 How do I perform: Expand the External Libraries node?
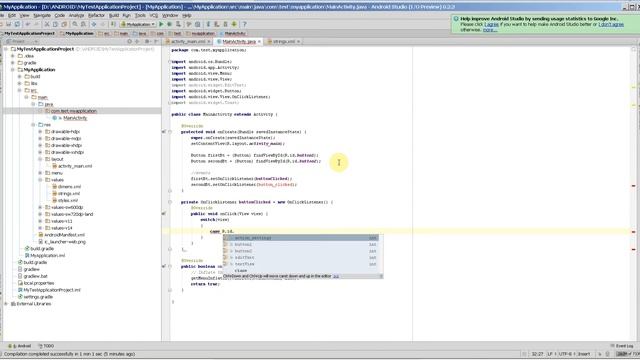pos(6,304)
